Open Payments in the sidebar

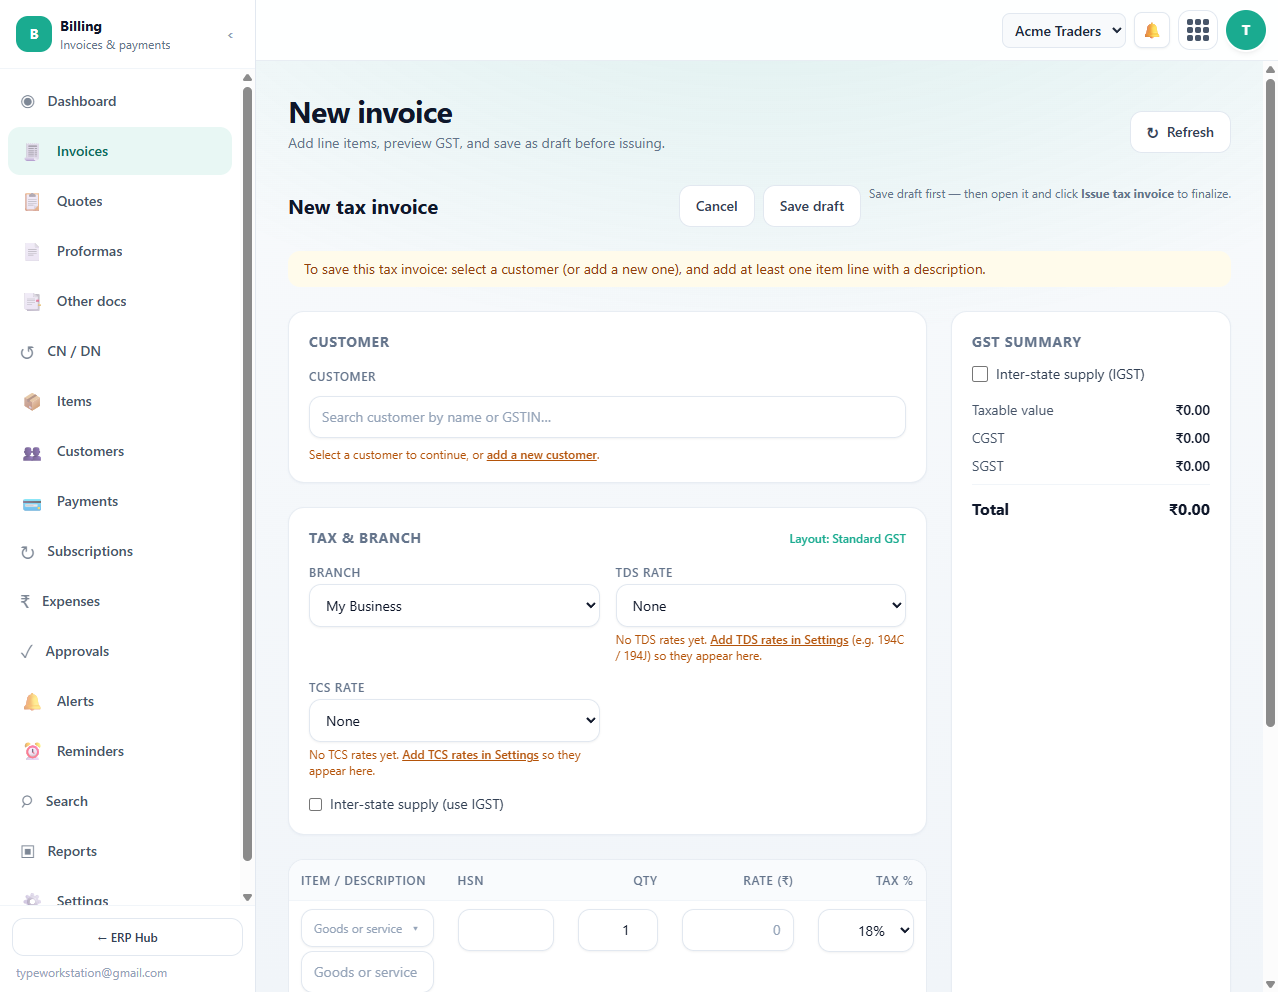pos(120,501)
